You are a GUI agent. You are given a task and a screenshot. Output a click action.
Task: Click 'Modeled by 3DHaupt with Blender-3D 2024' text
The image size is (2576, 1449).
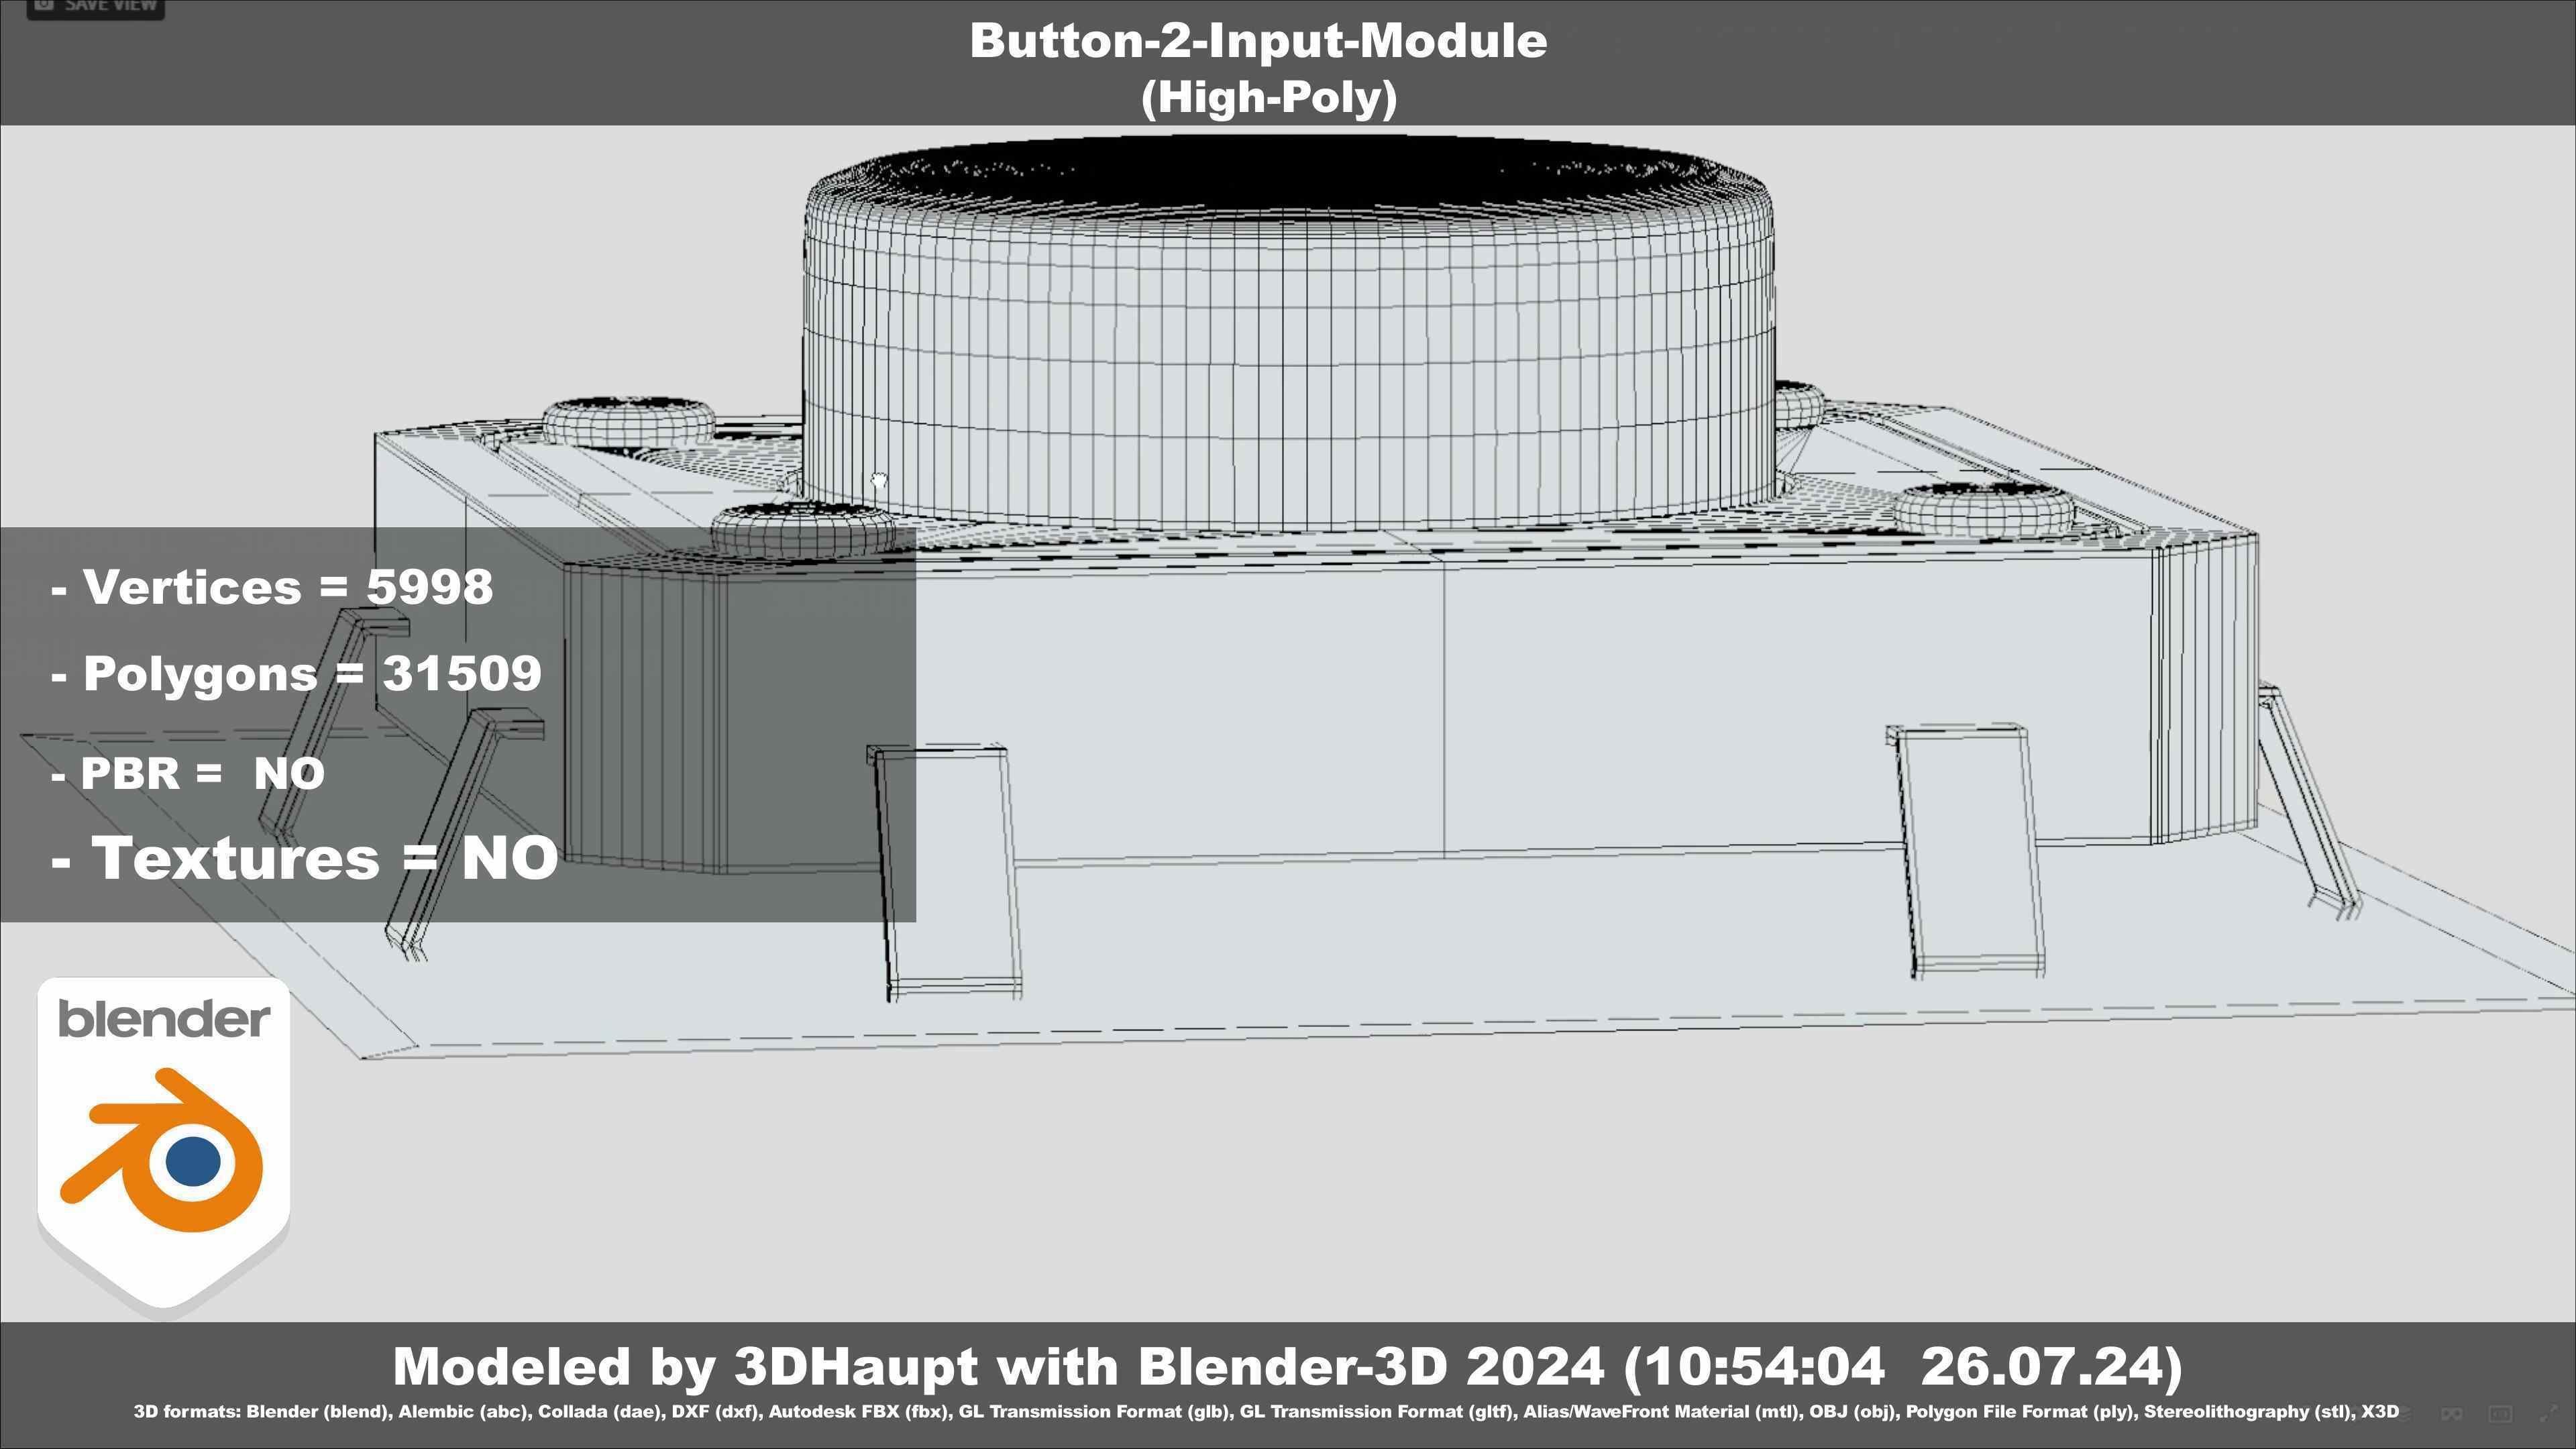click(x=998, y=1367)
